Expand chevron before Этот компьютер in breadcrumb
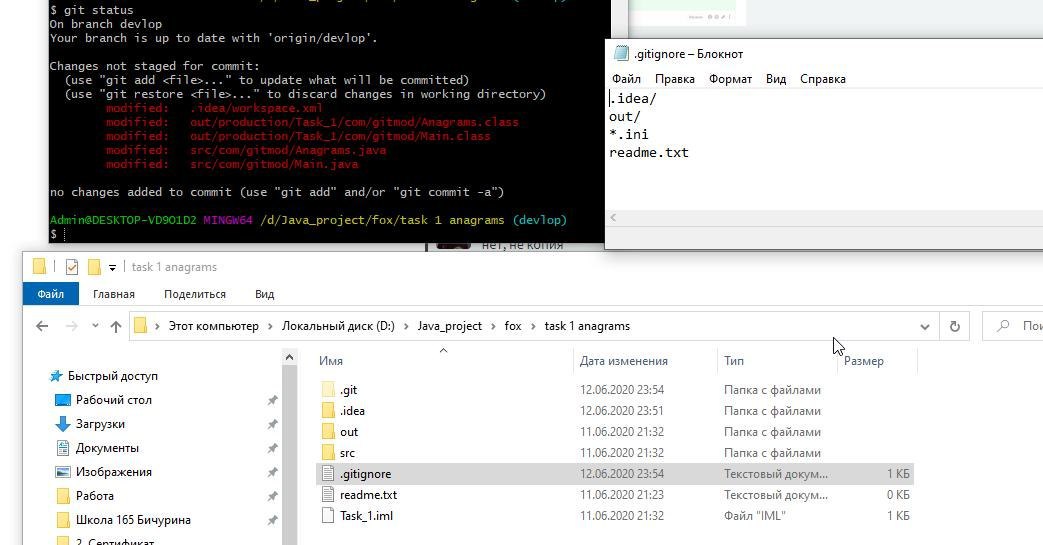 157,326
